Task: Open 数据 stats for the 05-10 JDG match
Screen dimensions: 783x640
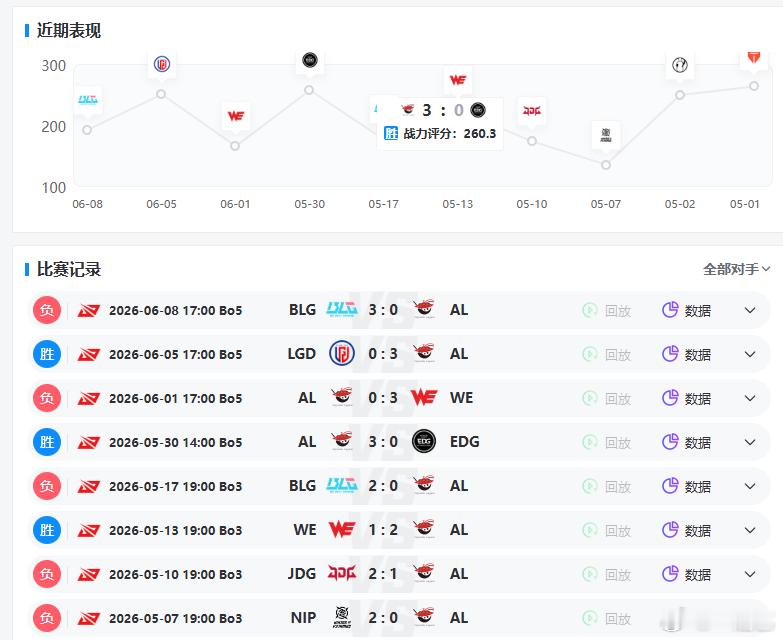Action: (x=687, y=574)
